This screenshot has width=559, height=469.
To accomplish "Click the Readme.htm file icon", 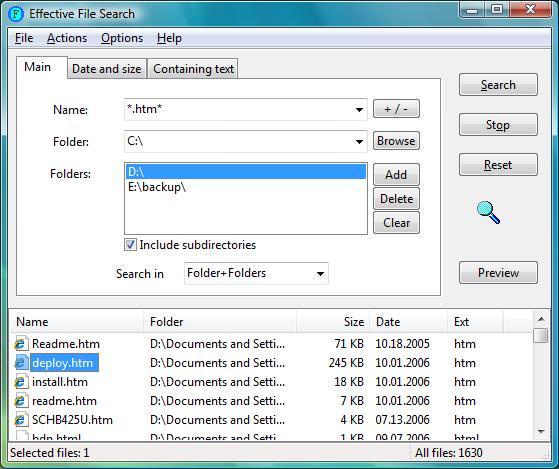I will (21, 344).
